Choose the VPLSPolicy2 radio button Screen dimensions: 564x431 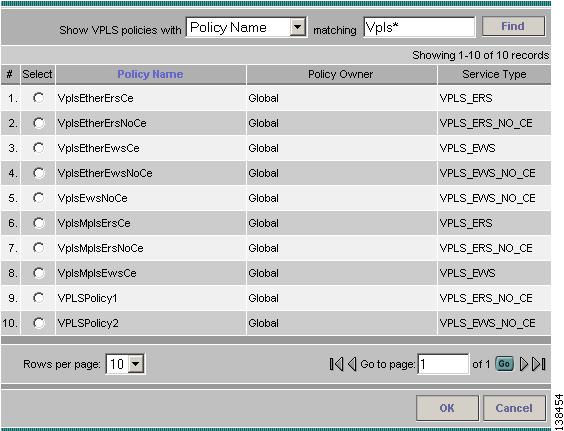(38, 323)
